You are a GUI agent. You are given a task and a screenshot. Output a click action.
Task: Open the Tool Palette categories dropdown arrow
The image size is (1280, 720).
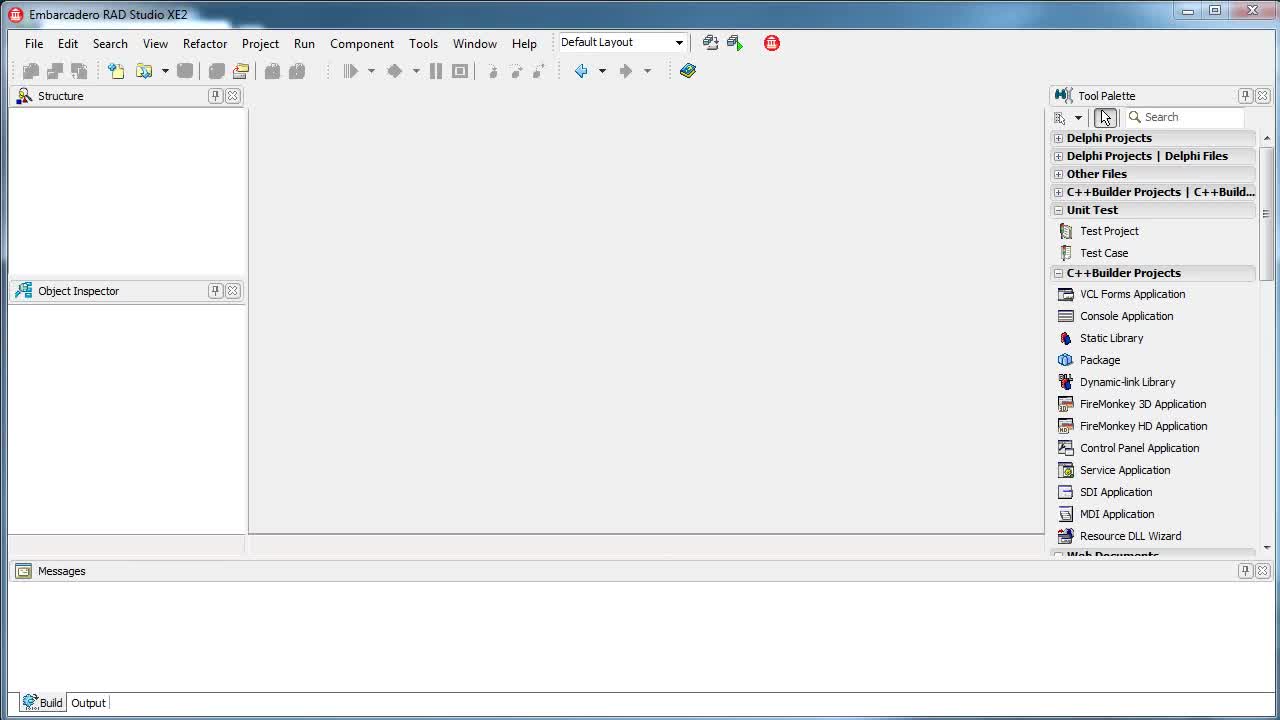pyautogui.click(x=1078, y=118)
